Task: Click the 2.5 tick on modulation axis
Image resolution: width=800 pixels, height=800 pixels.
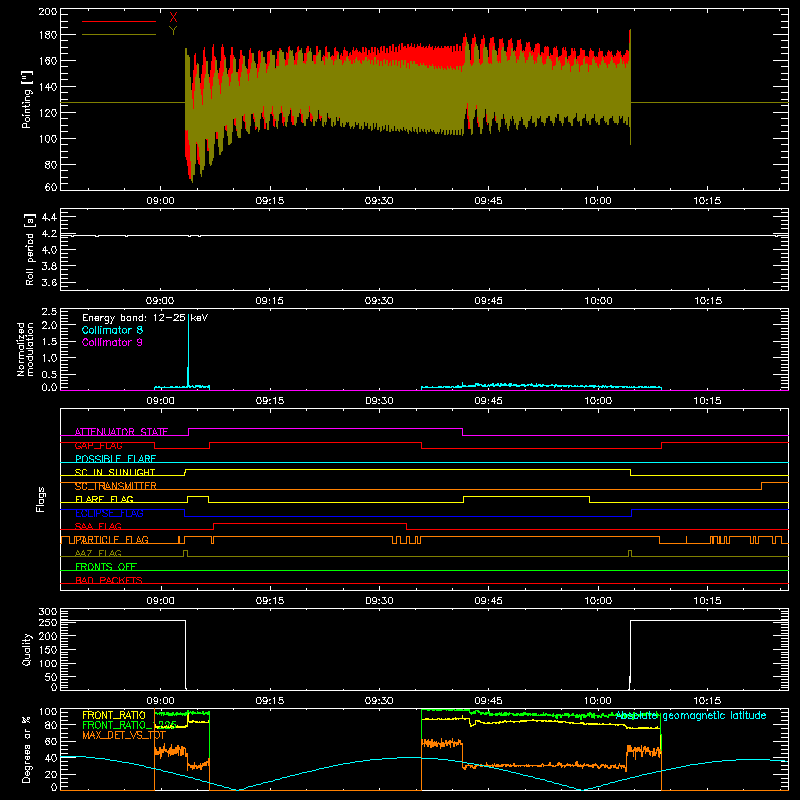Action: pos(49,312)
